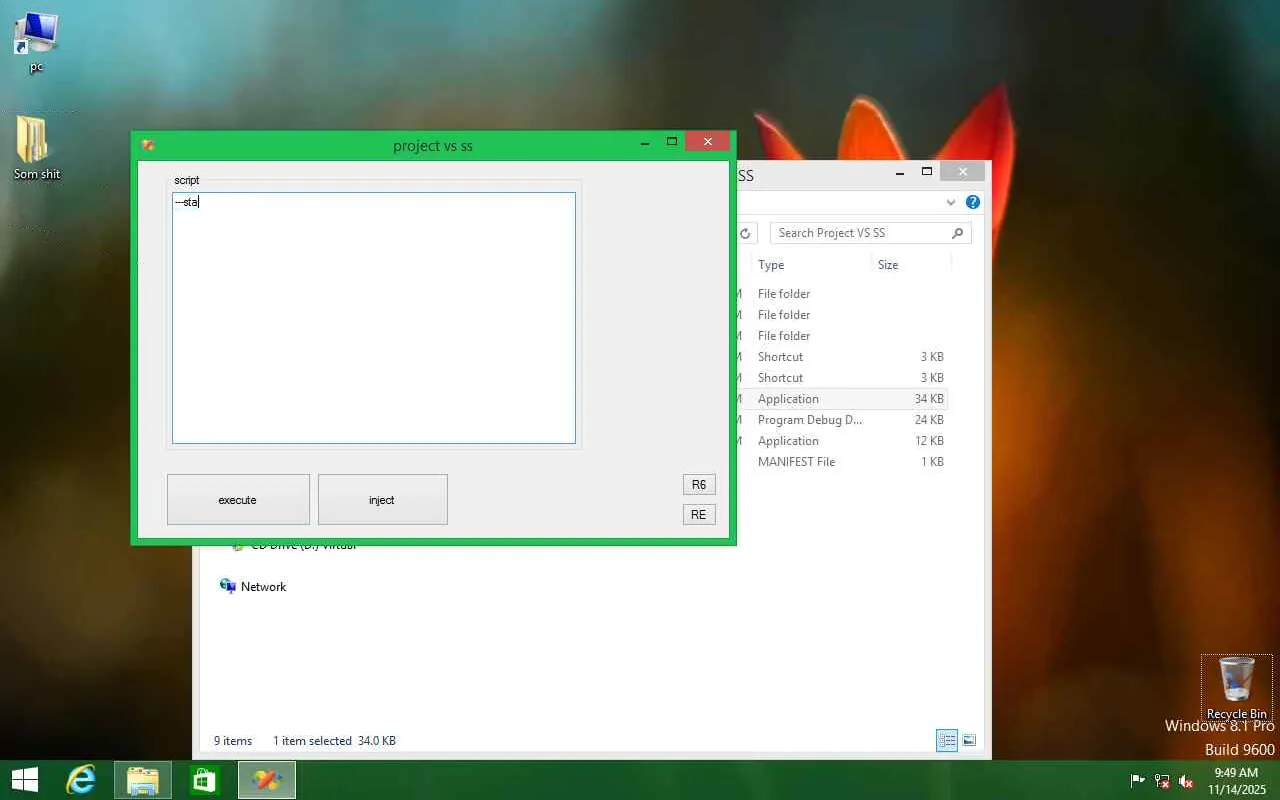The height and width of the screenshot is (800, 1280).
Task: Click the RE button in project vs ss
Action: 699,514
